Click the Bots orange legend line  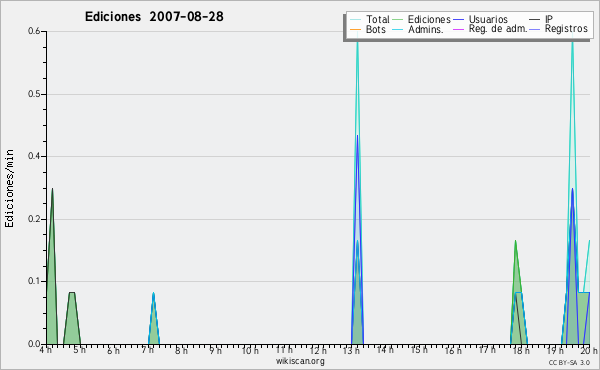point(355,29)
